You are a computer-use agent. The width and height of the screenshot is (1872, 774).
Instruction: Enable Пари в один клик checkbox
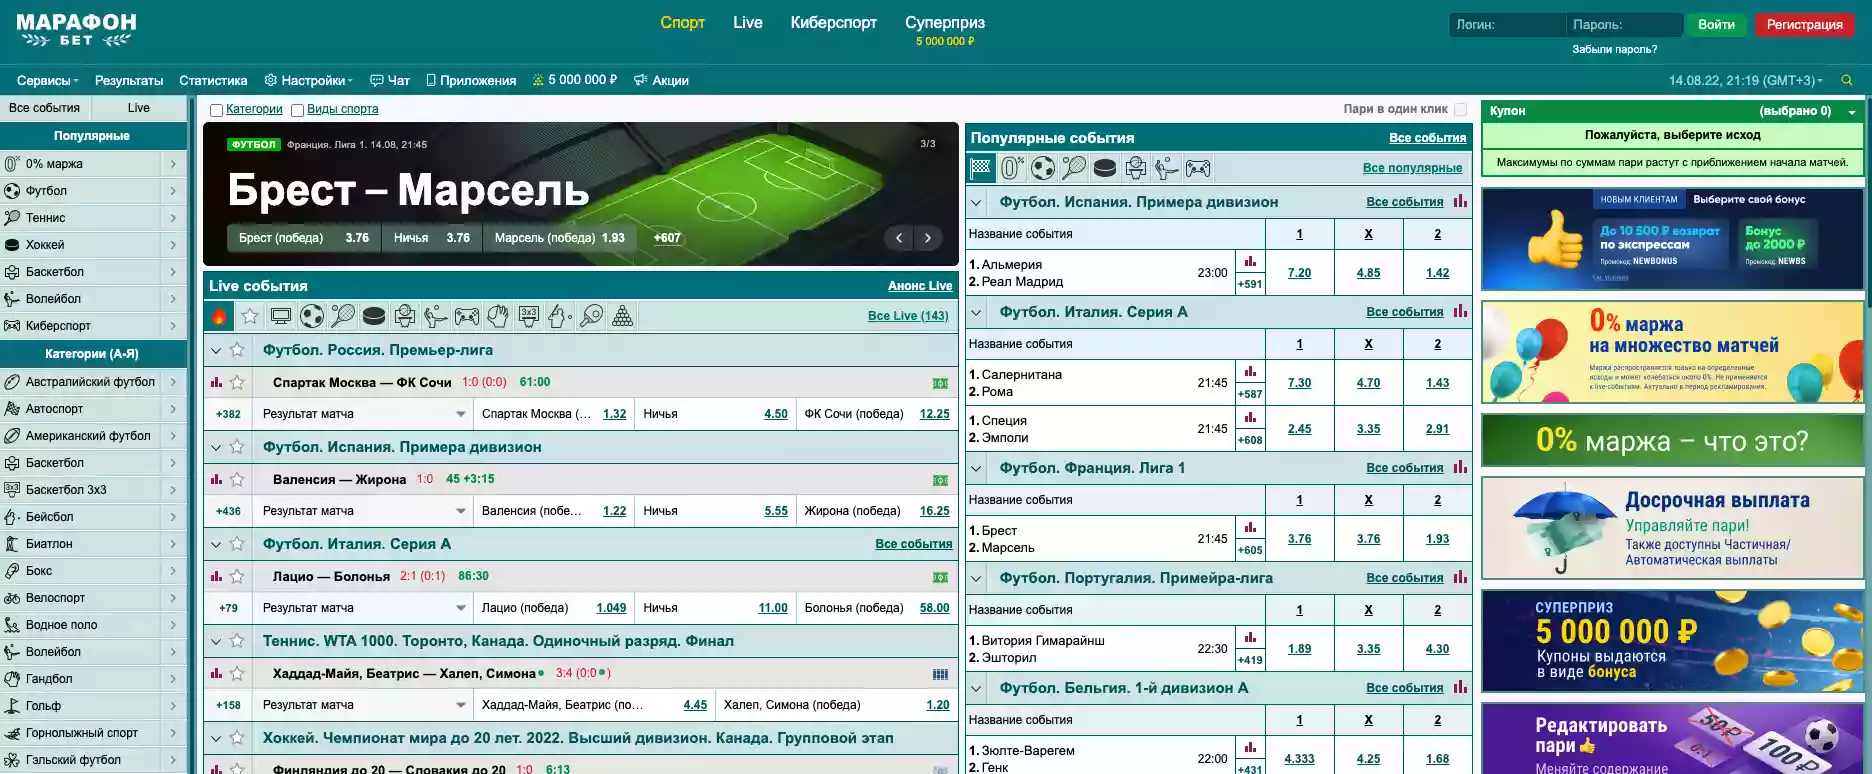[1461, 109]
